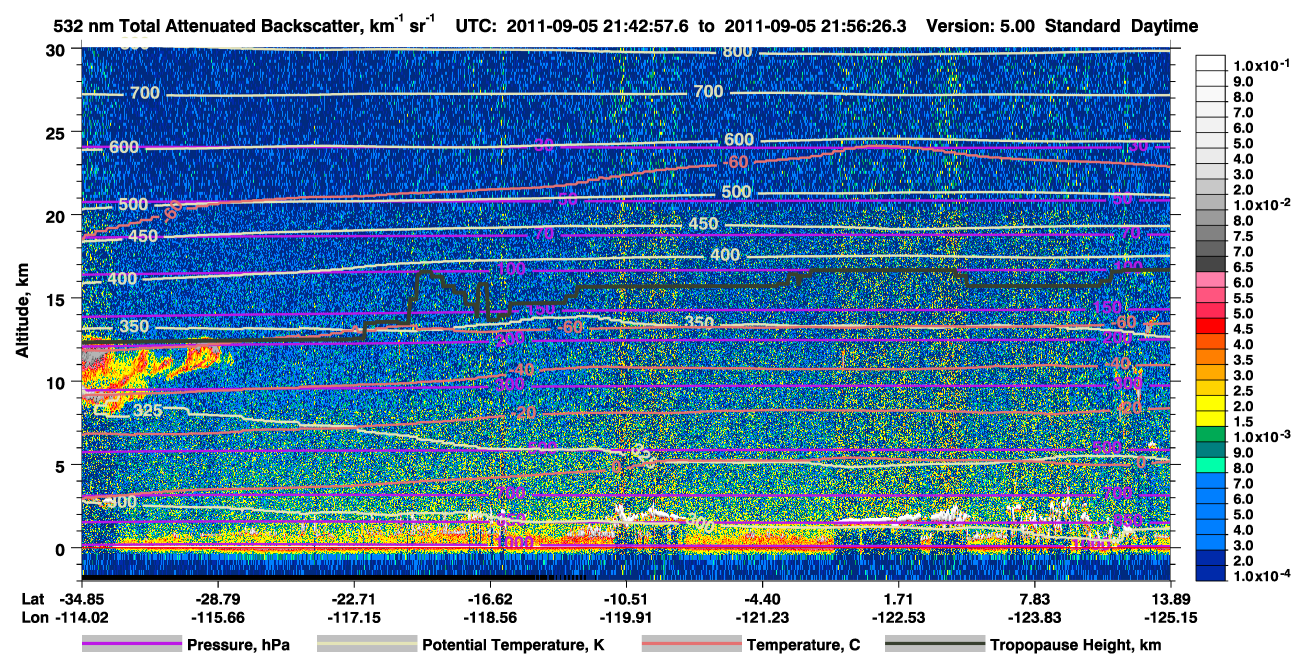This screenshot has width=1300, height=667.
Task: Click the red colorbar swatch labeled 4.5
Action: coord(1211,326)
